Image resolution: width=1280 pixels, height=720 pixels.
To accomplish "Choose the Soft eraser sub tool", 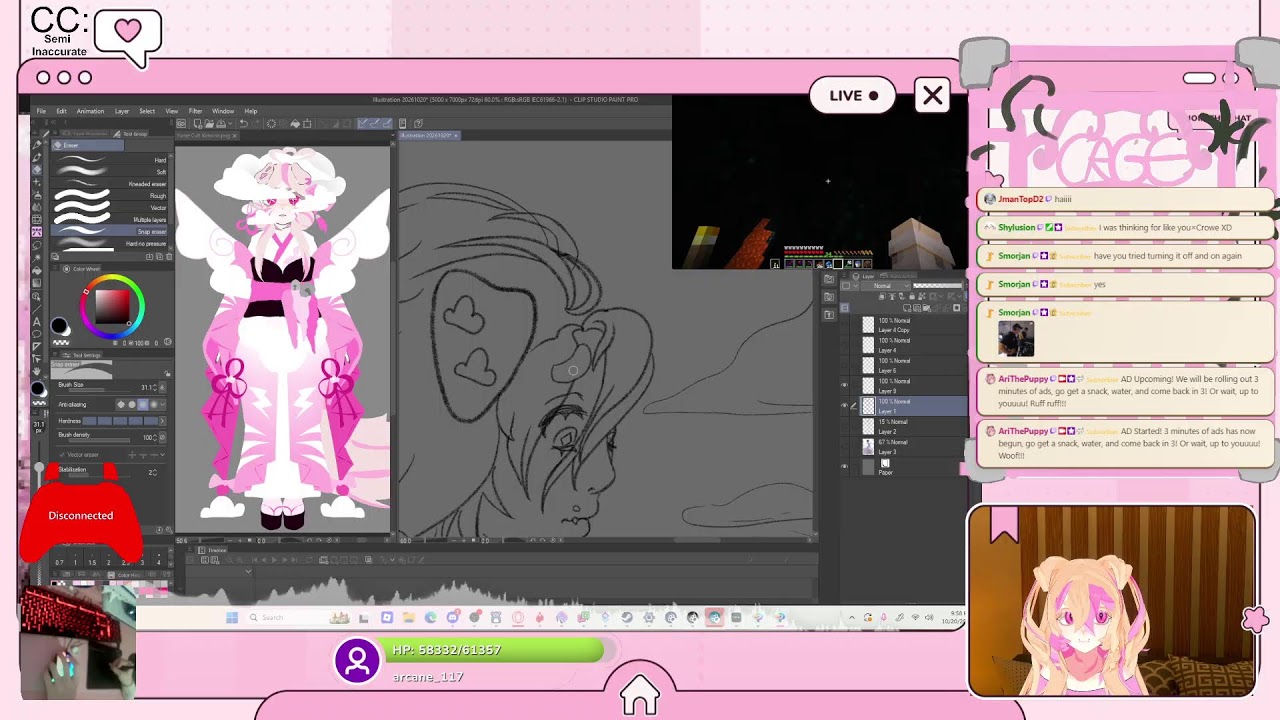I will coord(110,172).
